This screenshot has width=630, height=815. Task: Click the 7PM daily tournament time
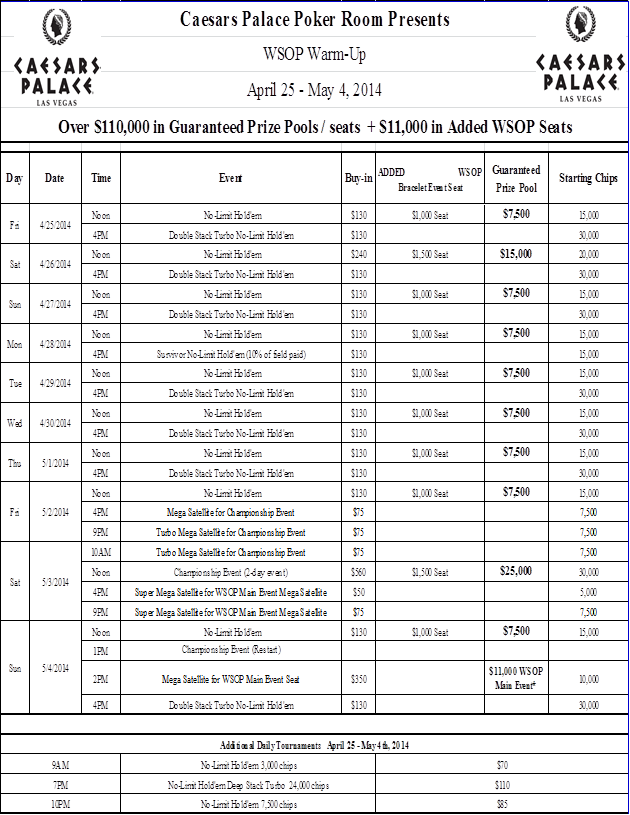pyautogui.click(x=60, y=785)
